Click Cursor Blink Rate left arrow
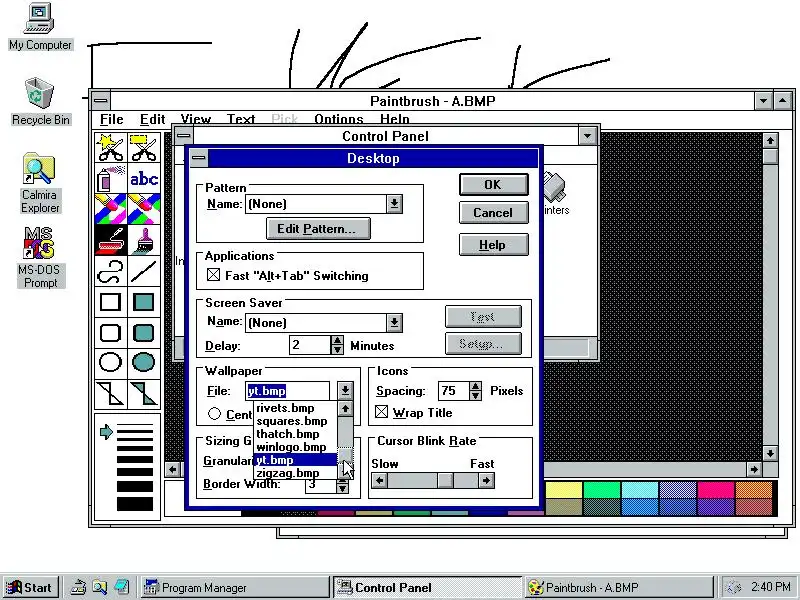This screenshot has height=600, width=800. coord(379,481)
